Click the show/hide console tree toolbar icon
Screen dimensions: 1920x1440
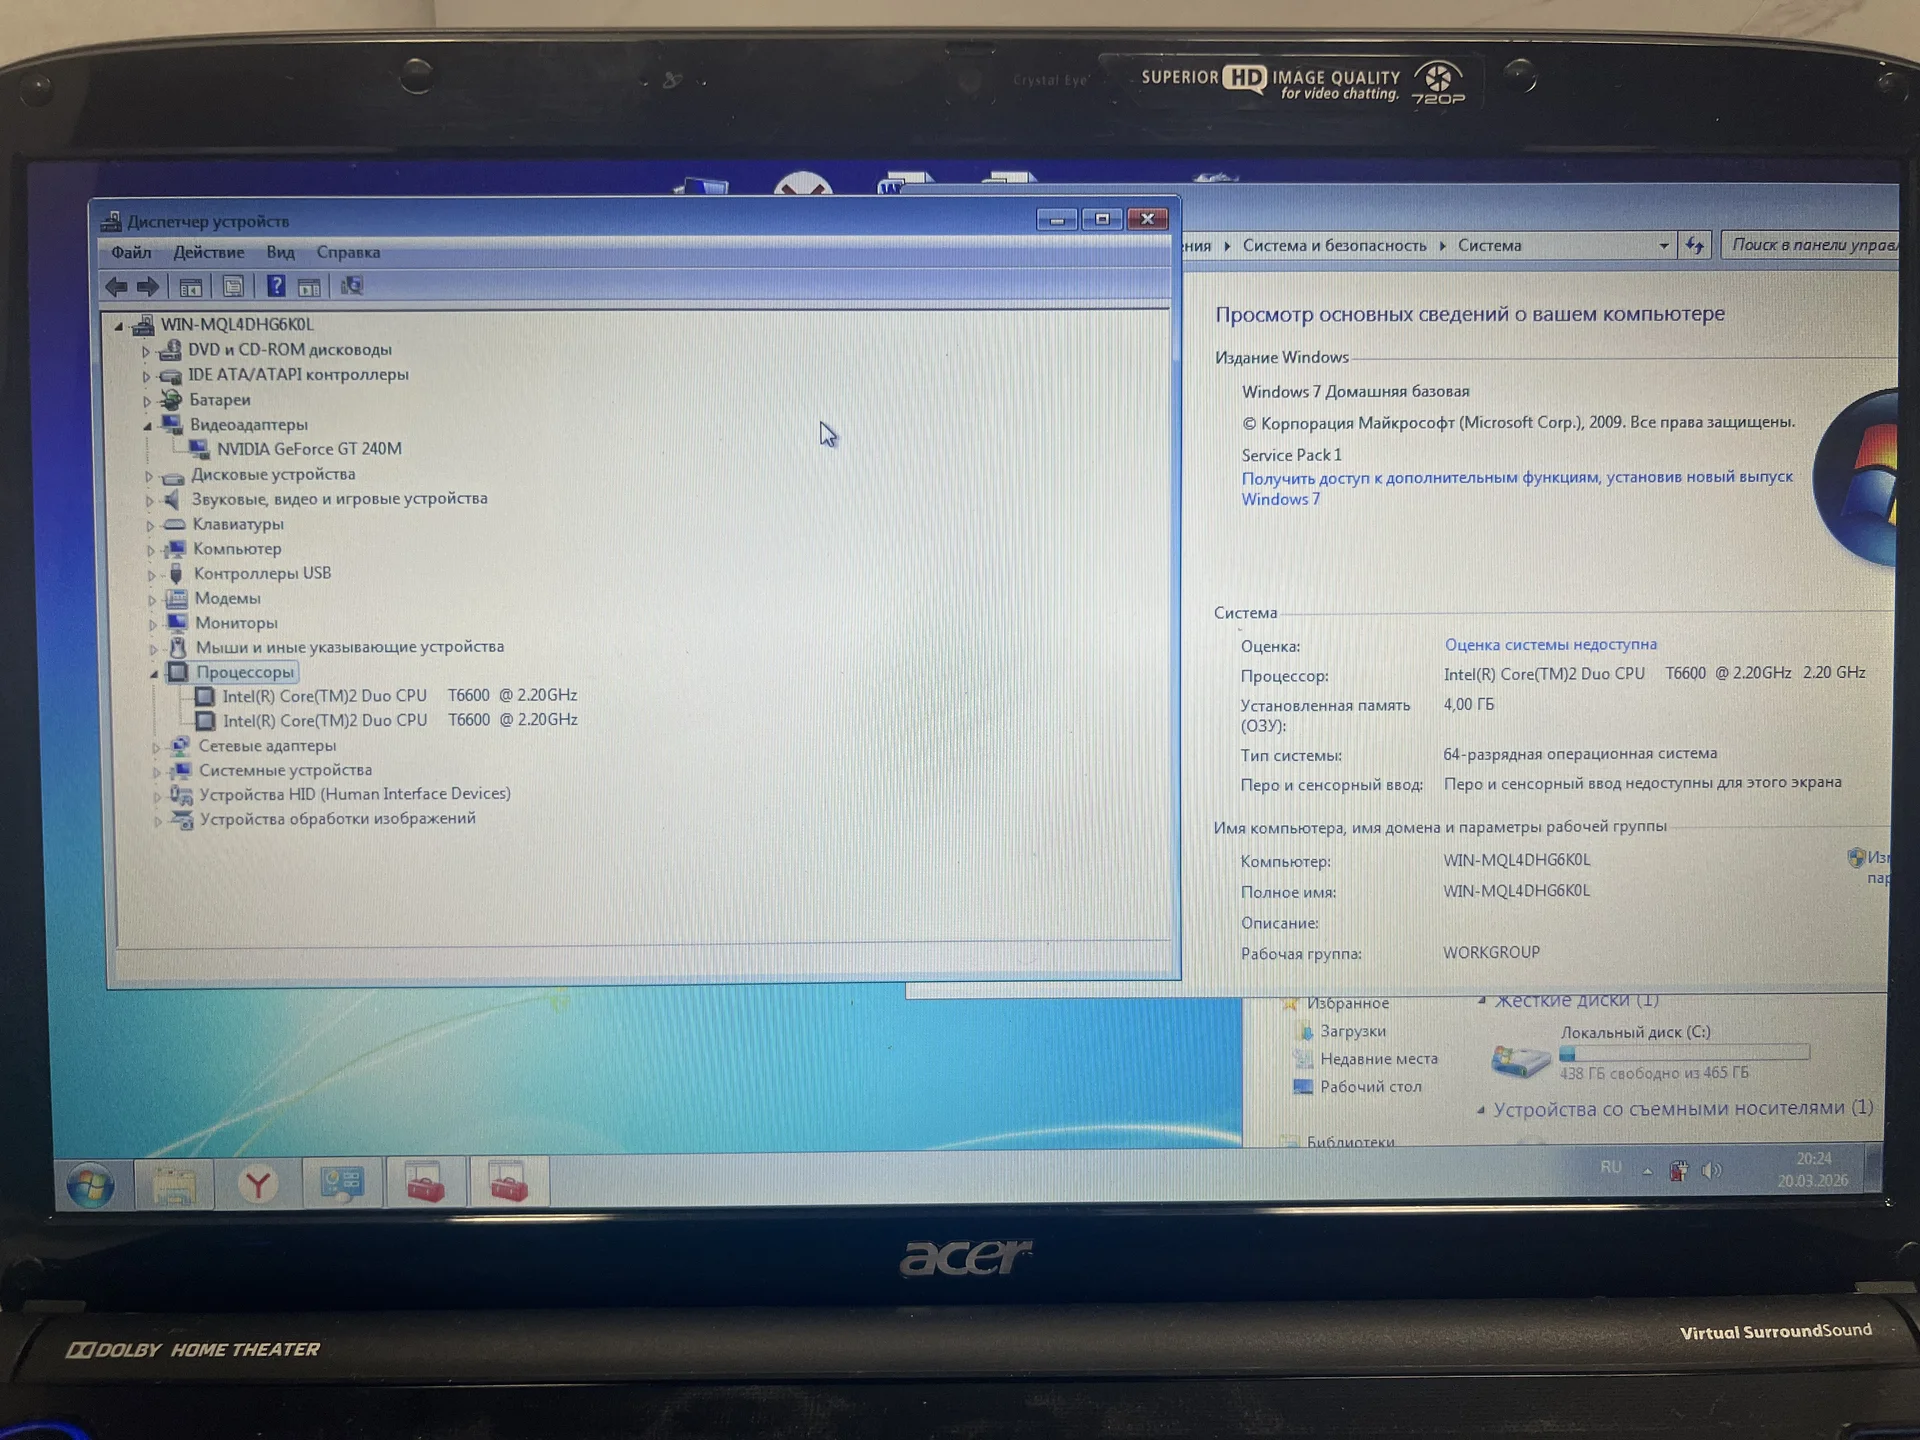(x=190, y=288)
